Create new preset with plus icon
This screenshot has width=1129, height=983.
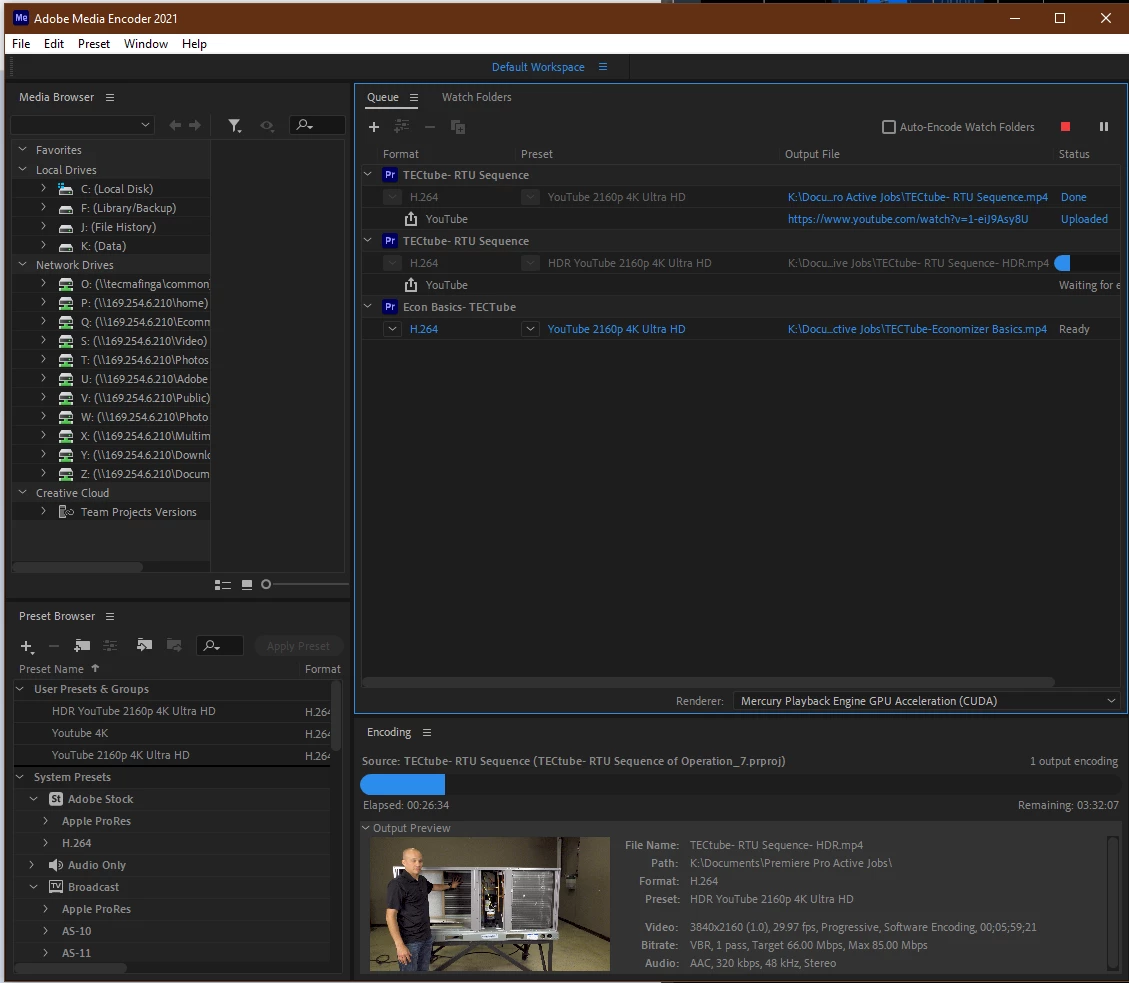[x=27, y=646]
